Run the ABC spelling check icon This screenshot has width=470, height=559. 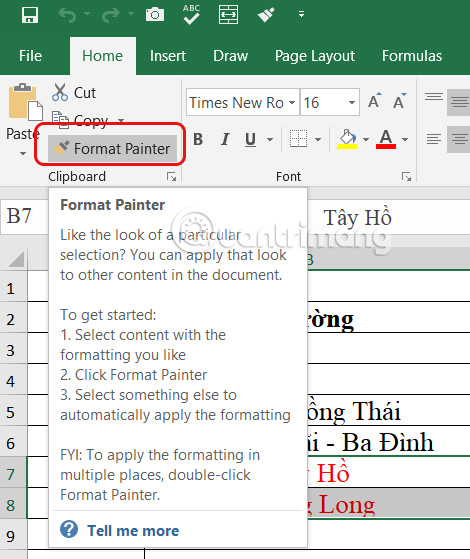(191, 14)
